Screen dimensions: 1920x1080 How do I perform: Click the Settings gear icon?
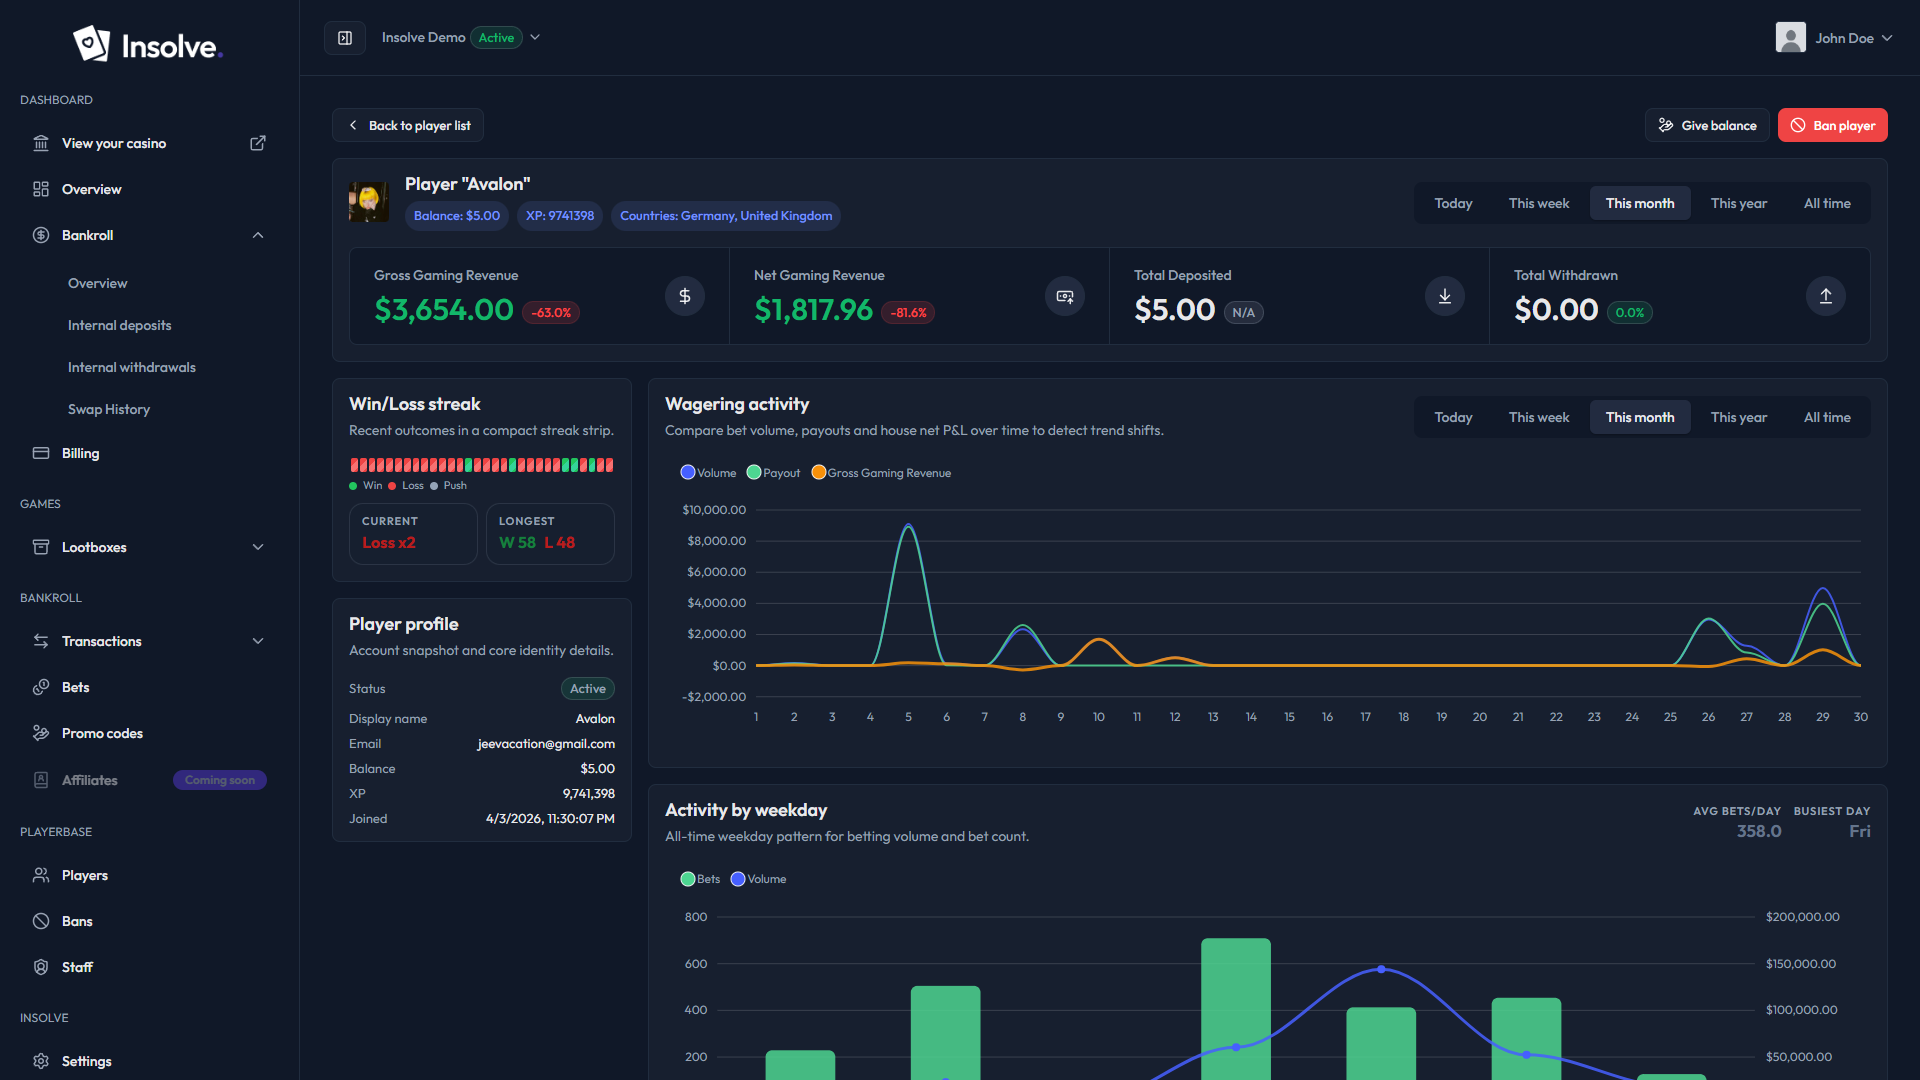[41, 1061]
